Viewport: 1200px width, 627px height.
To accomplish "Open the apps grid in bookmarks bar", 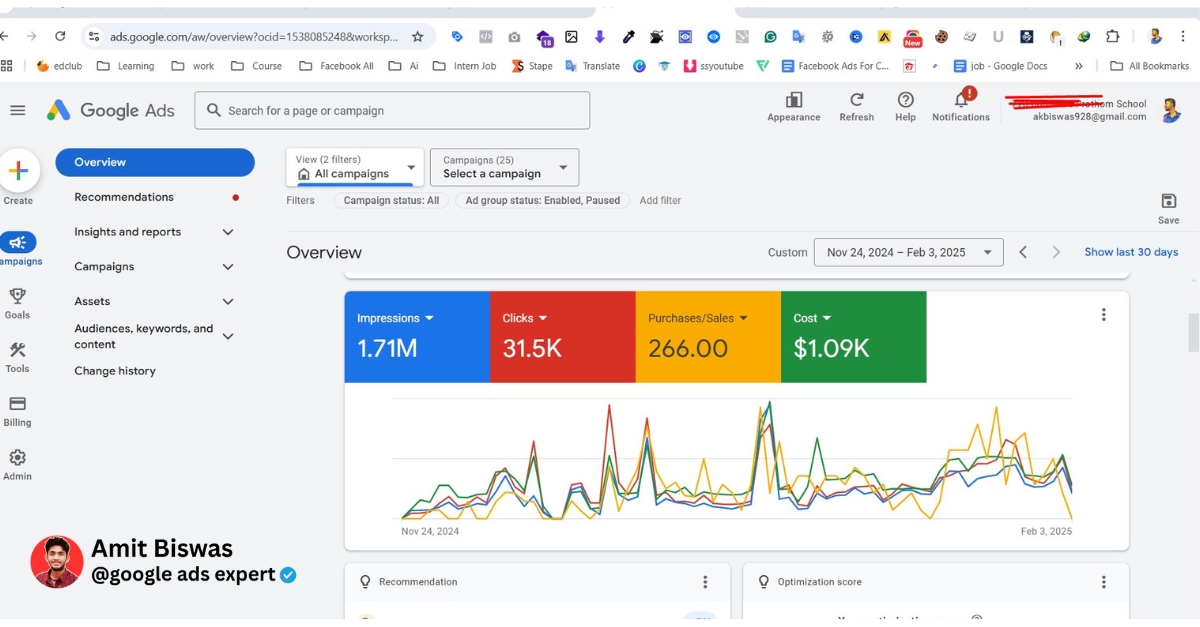I will coord(7,66).
